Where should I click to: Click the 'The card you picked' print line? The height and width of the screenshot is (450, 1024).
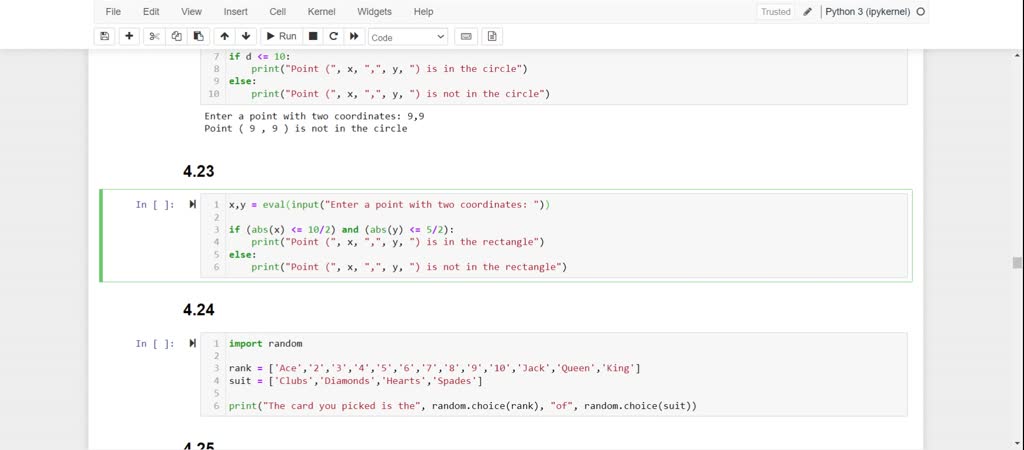click(x=462, y=406)
